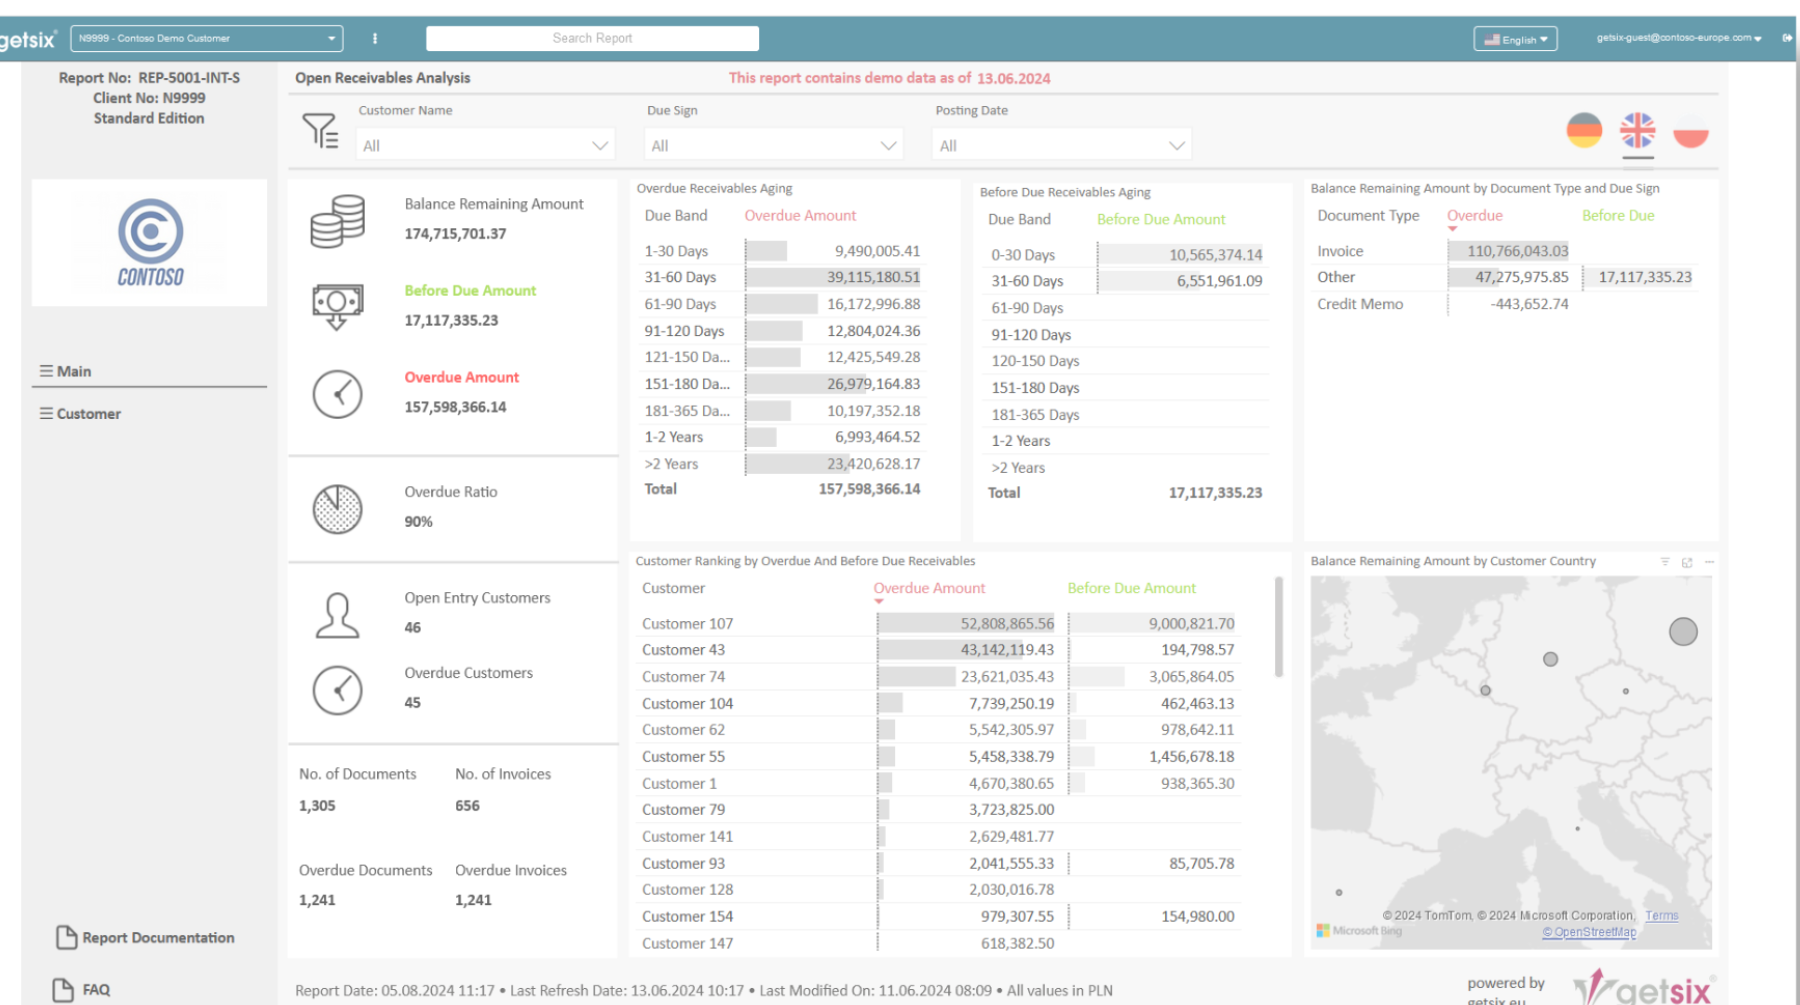Screen dimensions: 1800x1005
Task: Sort by Overdue column in document type table
Action: 1475,216
